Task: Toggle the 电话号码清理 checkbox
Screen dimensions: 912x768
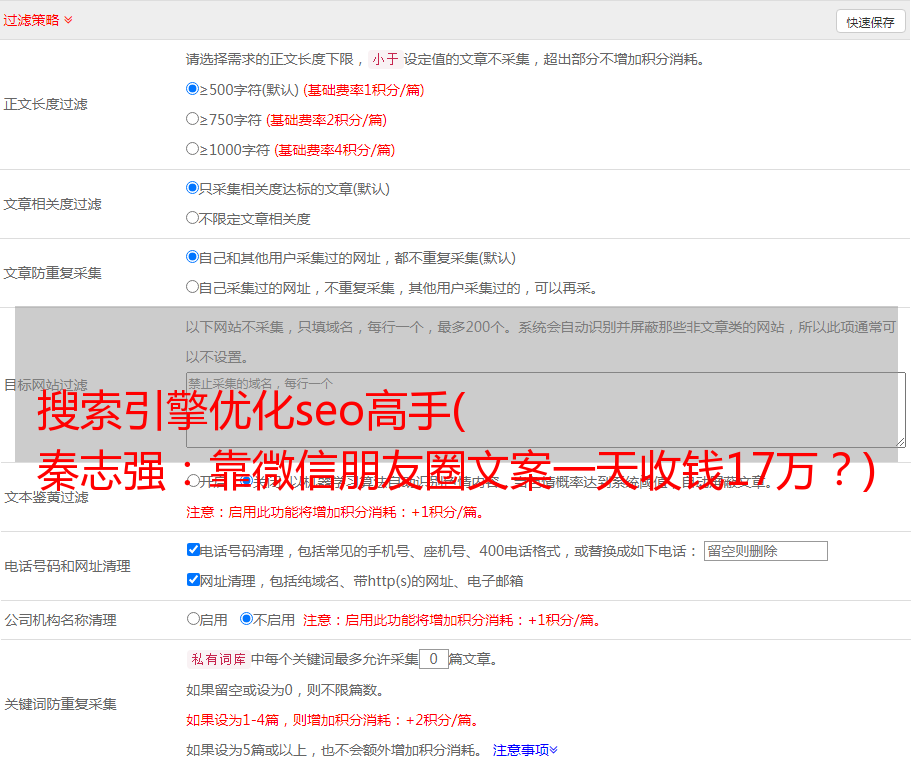Action: pos(193,550)
